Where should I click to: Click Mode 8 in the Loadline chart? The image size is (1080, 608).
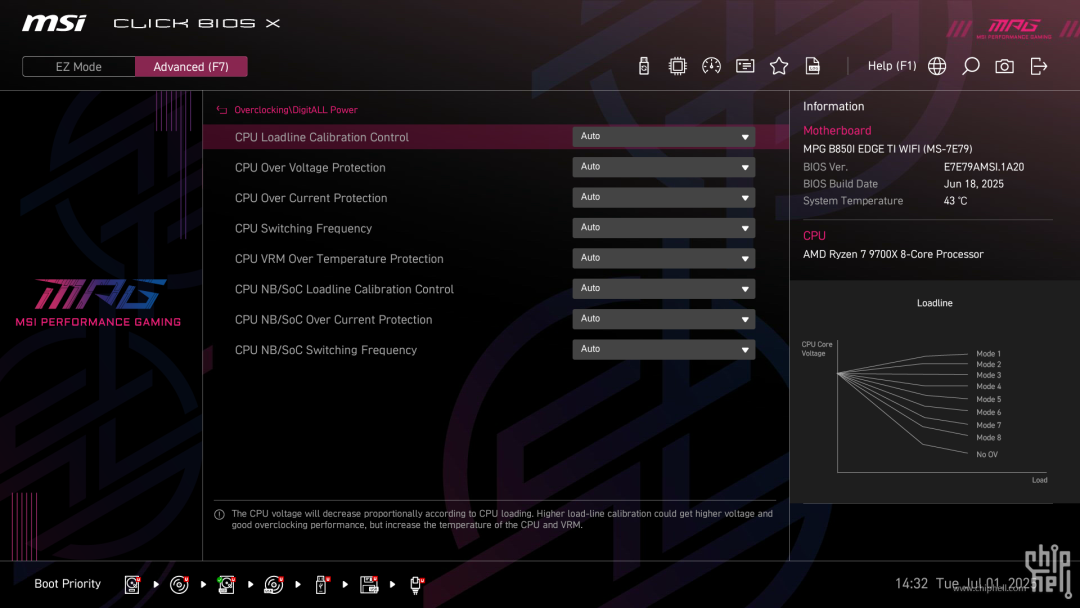(988, 438)
